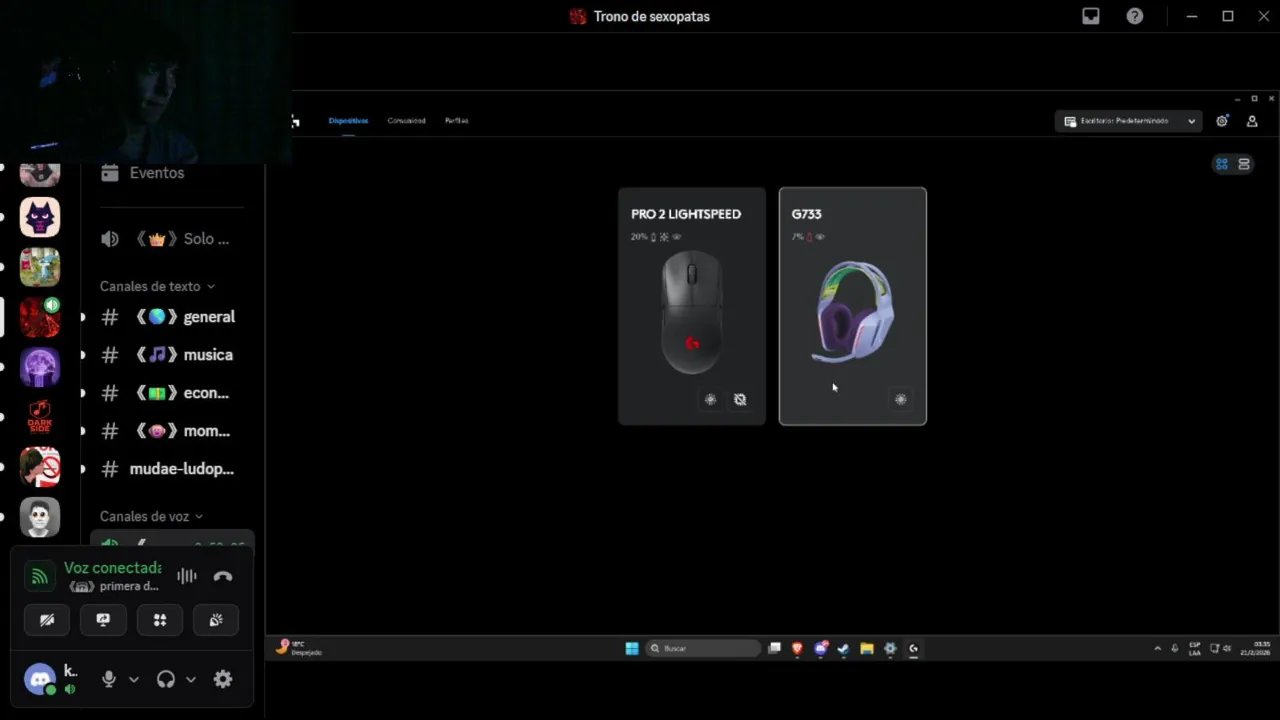Deafen audio with the headphones icon
Viewport: 1280px width, 720px height.
(166, 679)
